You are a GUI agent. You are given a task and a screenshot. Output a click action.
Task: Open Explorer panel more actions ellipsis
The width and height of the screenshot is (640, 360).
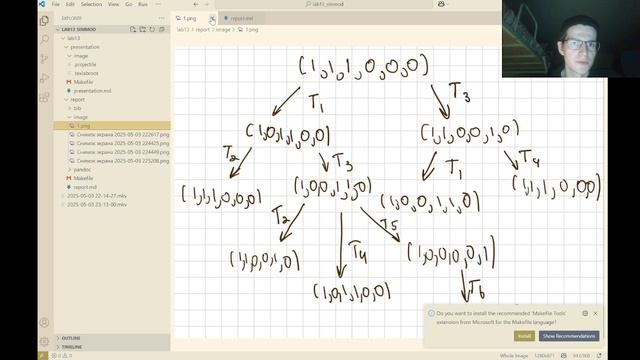pyautogui.click(x=162, y=18)
